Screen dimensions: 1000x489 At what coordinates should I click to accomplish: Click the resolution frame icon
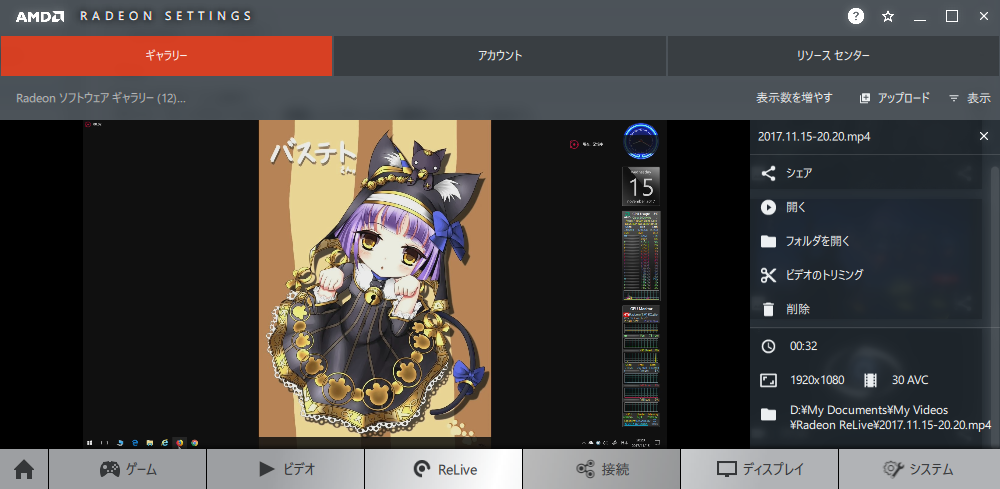(x=768, y=381)
